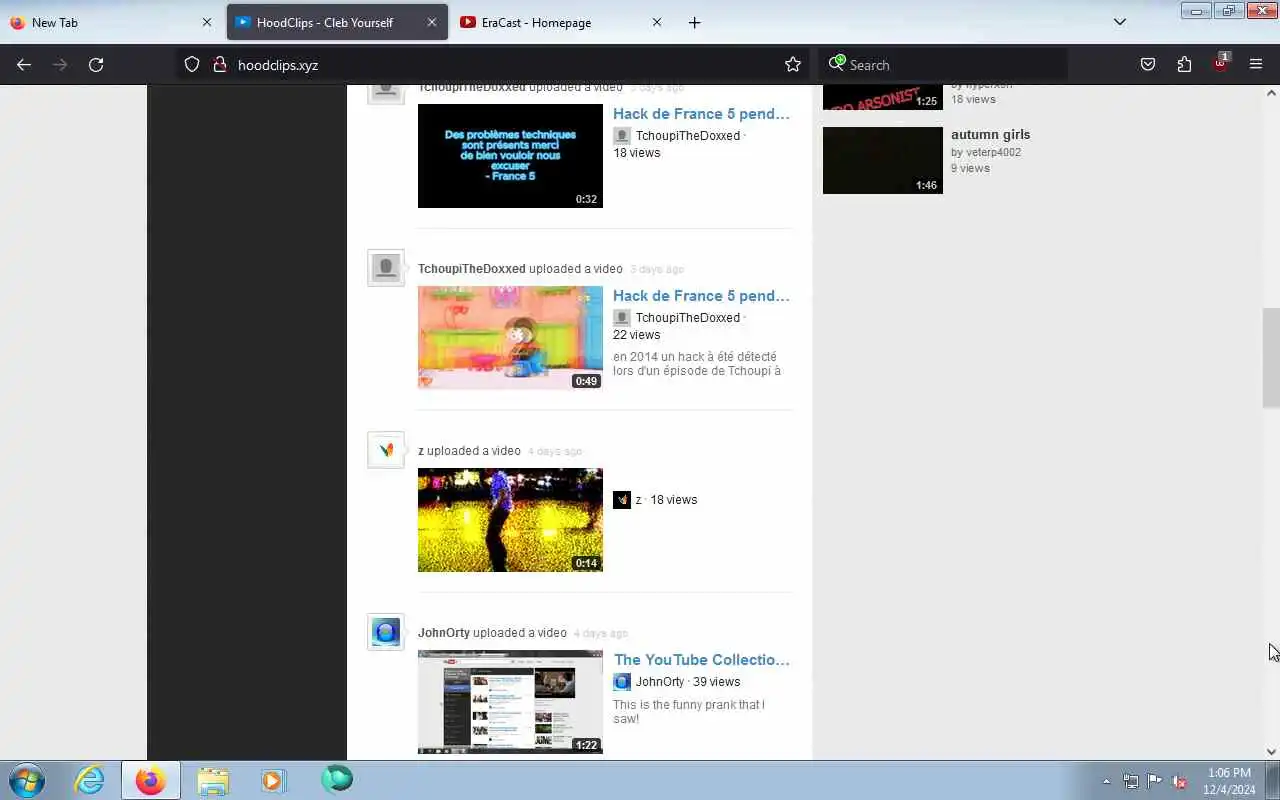Close the New Tab tab

207,22
